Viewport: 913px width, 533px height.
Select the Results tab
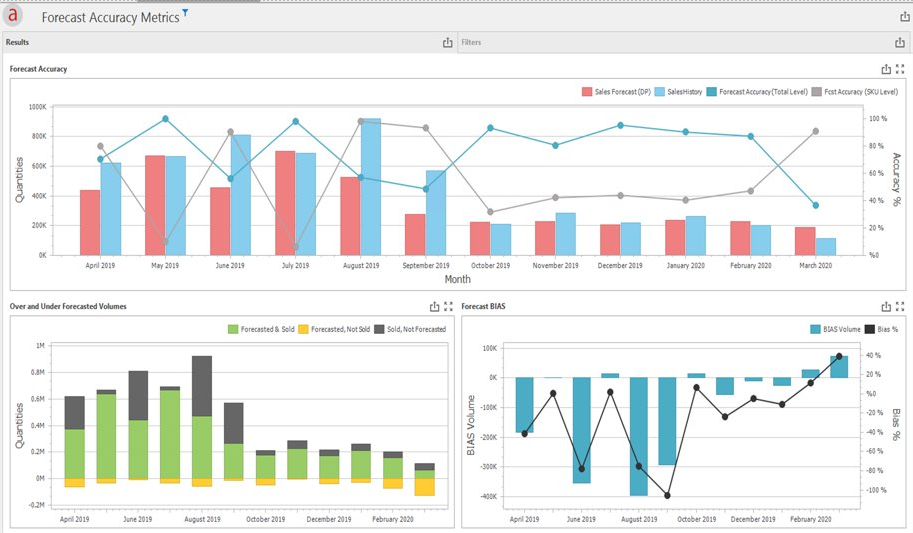[x=18, y=43]
